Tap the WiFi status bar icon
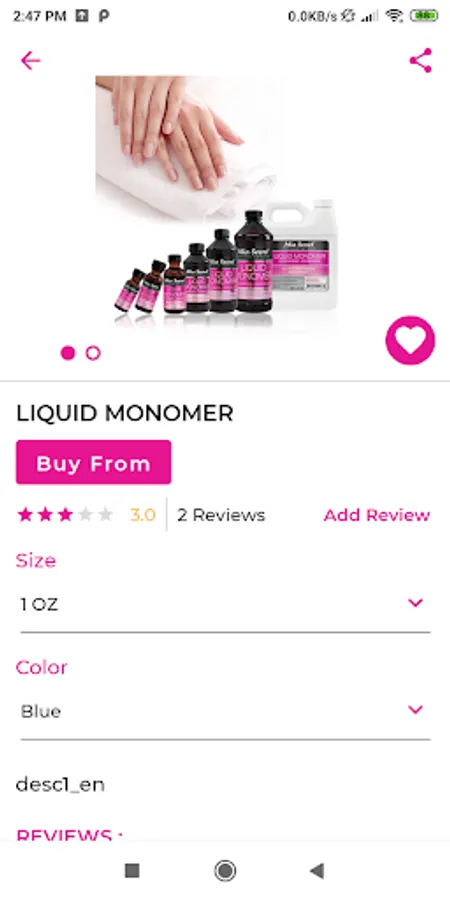 tap(394, 16)
